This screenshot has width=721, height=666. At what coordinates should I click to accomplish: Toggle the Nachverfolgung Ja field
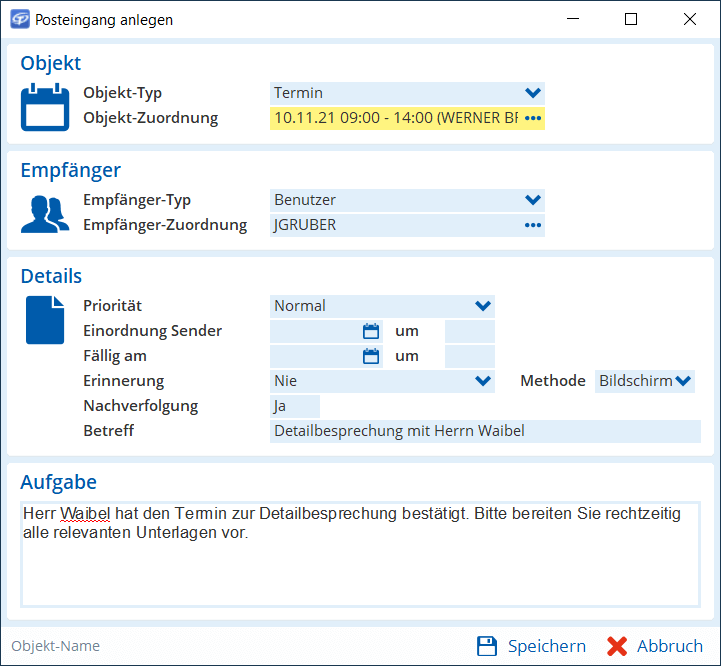(295, 406)
